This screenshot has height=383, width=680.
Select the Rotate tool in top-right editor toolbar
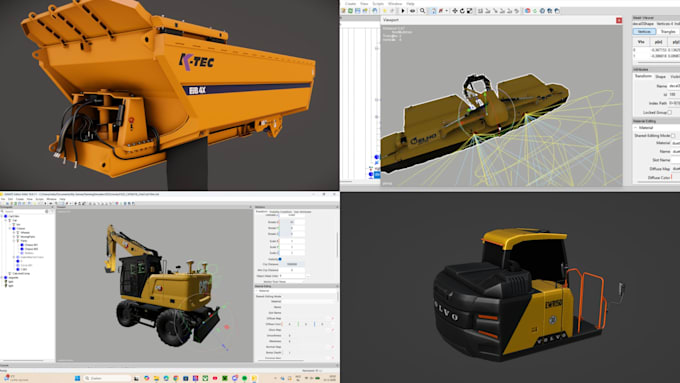point(462,10)
